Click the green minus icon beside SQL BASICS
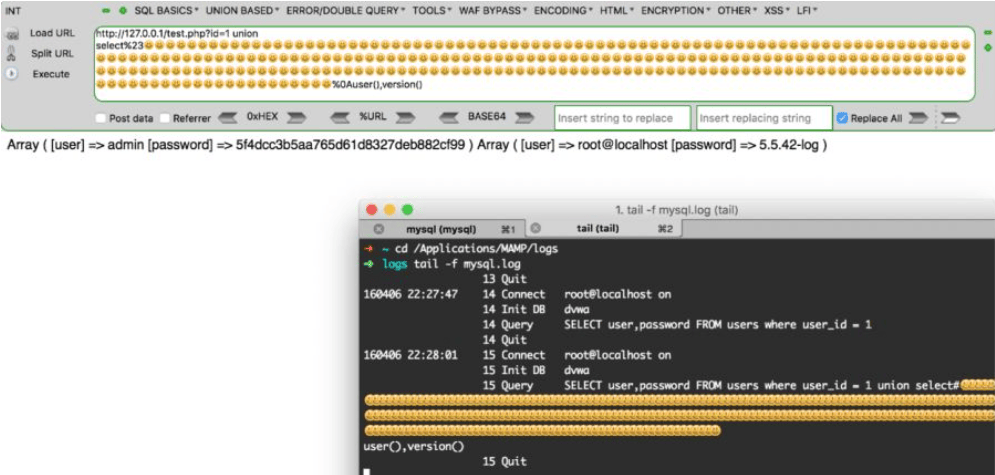Image resolution: width=995 pixels, height=475 pixels. pos(107,11)
